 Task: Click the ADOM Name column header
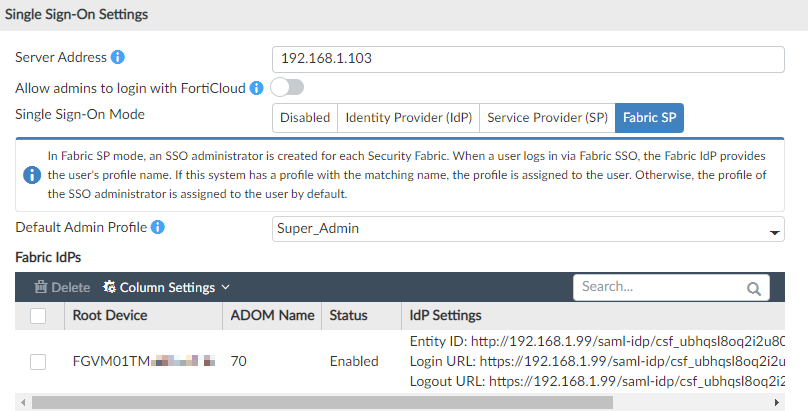[x=272, y=316]
